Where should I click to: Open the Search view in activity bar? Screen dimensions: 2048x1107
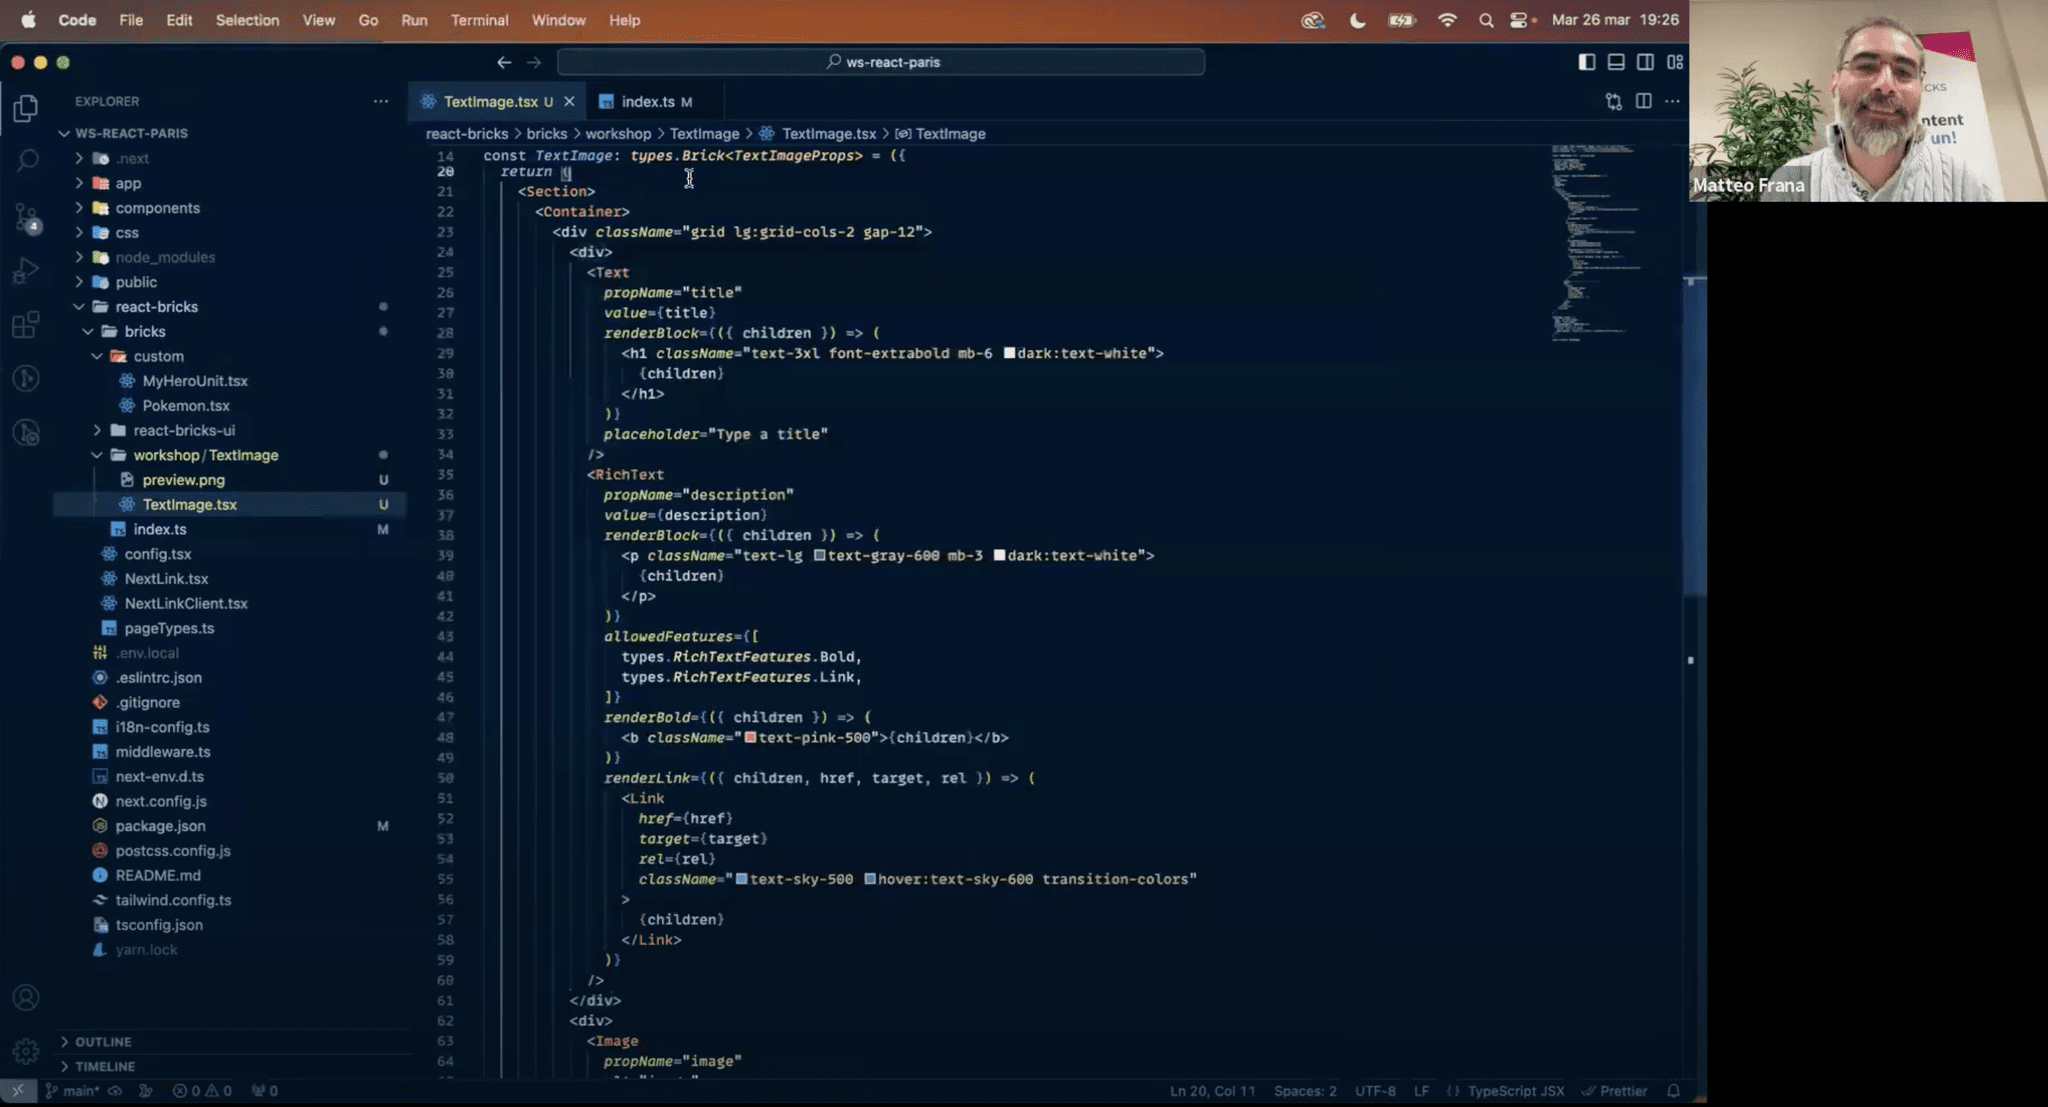coord(27,160)
